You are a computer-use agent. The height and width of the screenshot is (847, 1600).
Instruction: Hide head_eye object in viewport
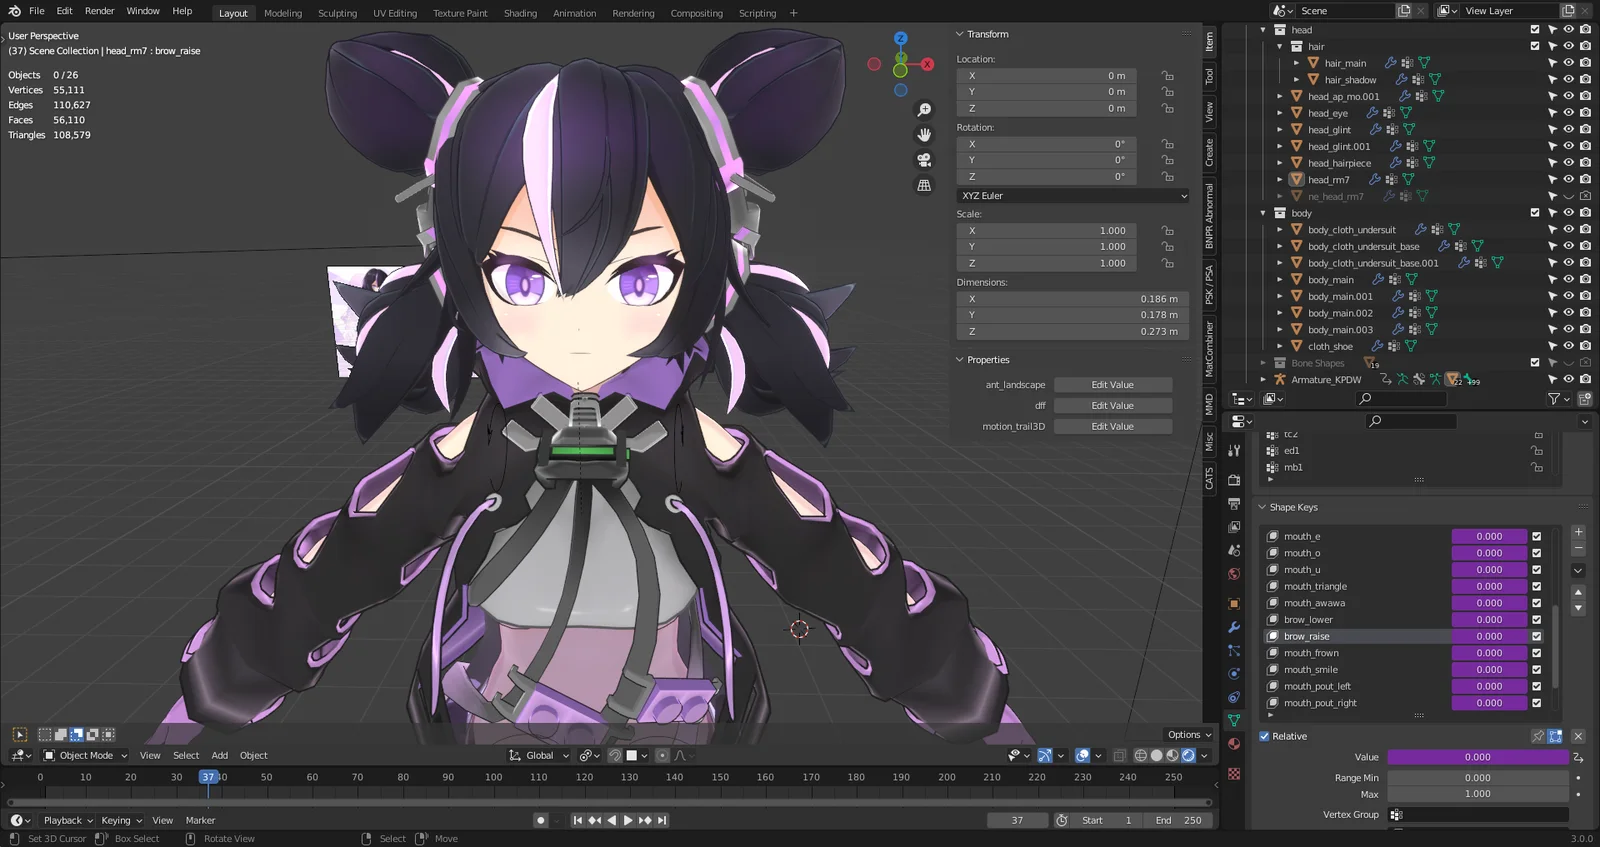(1569, 113)
